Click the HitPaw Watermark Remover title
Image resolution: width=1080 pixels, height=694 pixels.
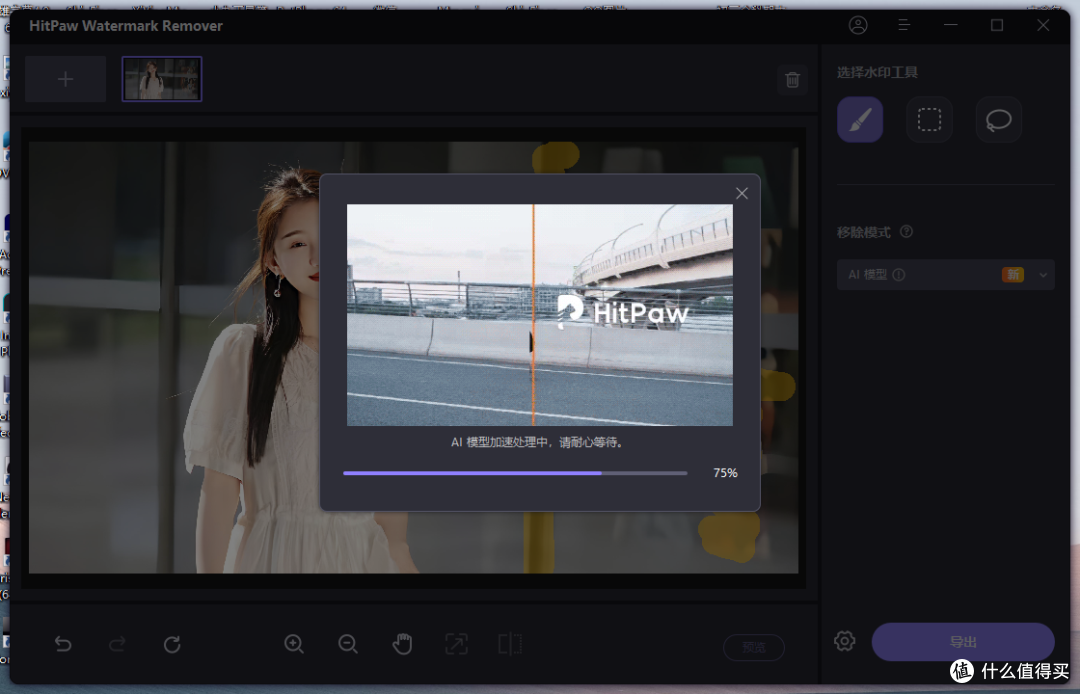pos(126,25)
